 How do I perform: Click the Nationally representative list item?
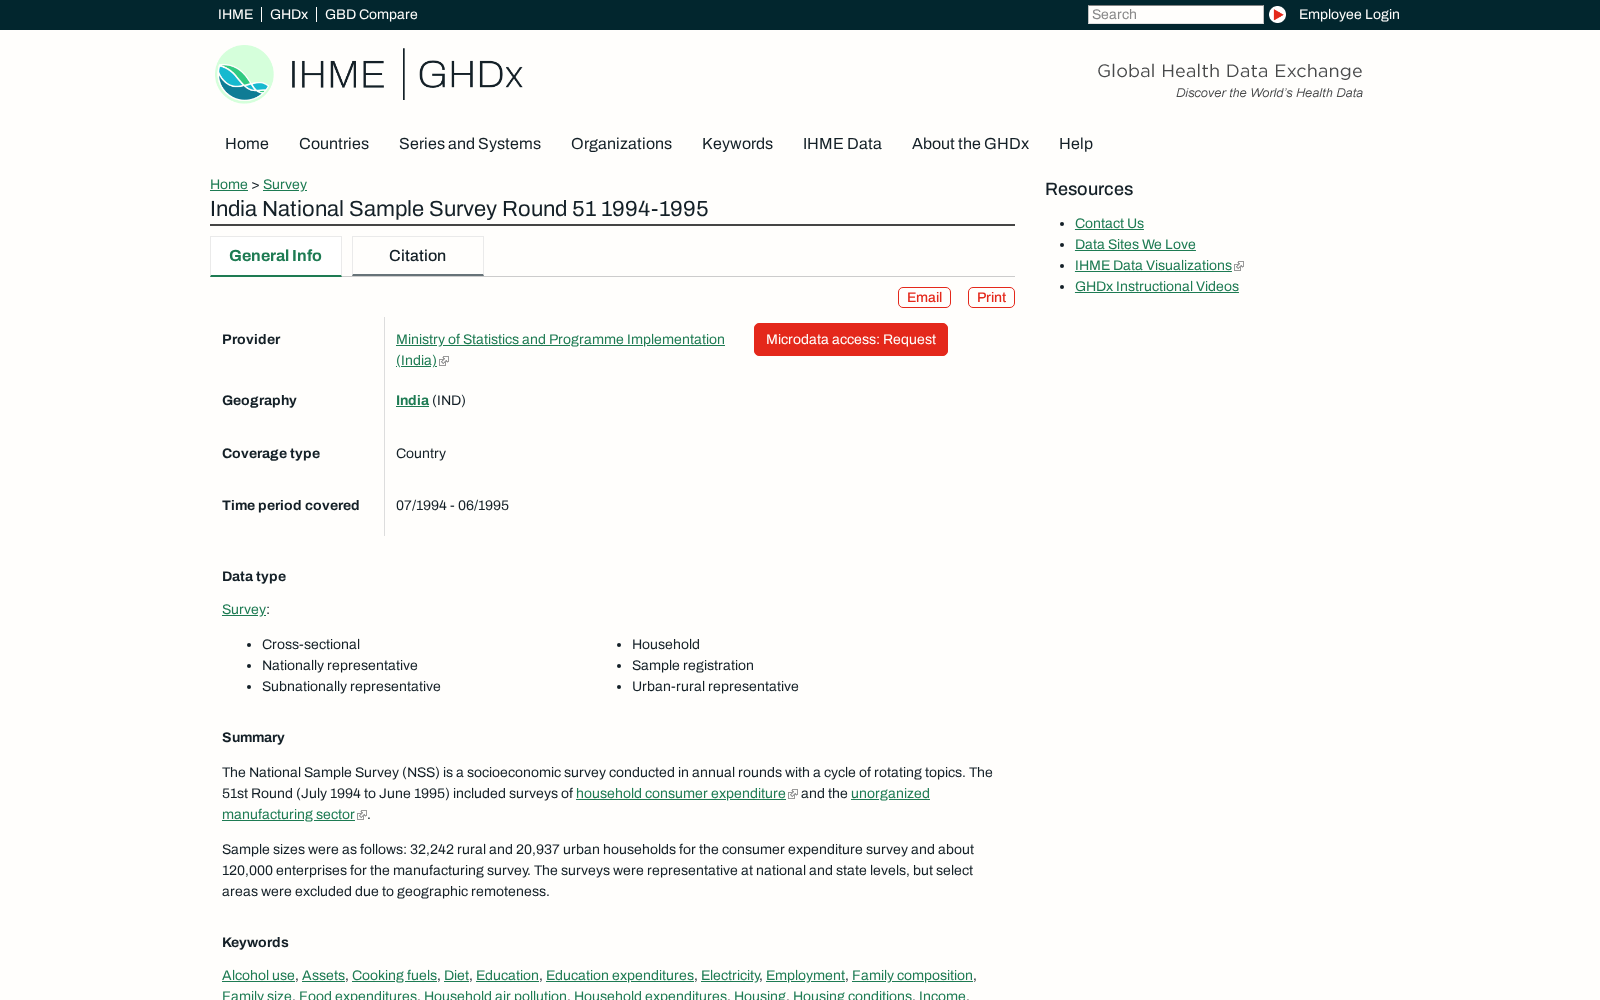(x=340, y=665)
